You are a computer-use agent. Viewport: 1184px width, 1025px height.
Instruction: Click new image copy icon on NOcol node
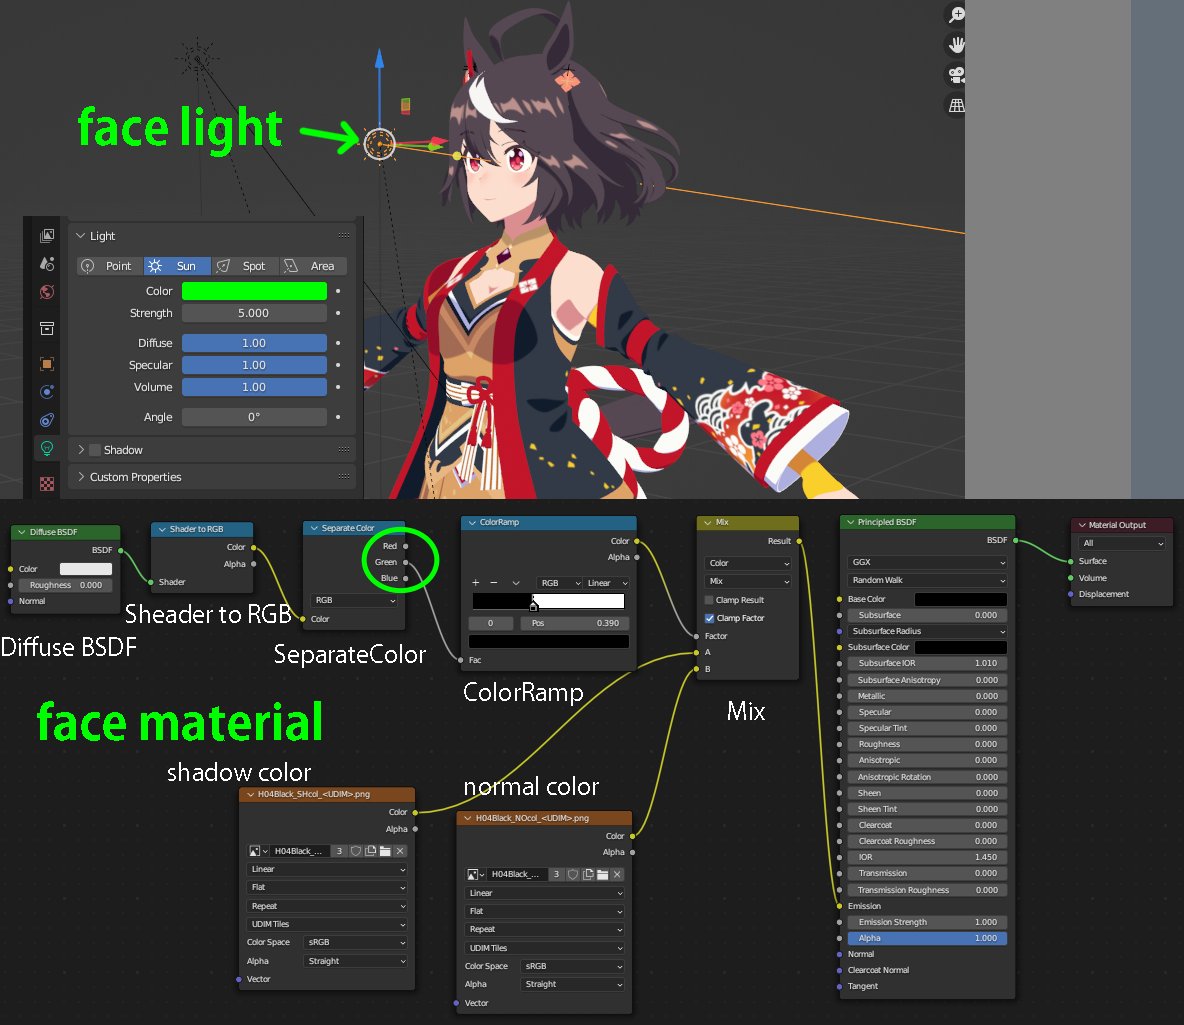(588, 875)
